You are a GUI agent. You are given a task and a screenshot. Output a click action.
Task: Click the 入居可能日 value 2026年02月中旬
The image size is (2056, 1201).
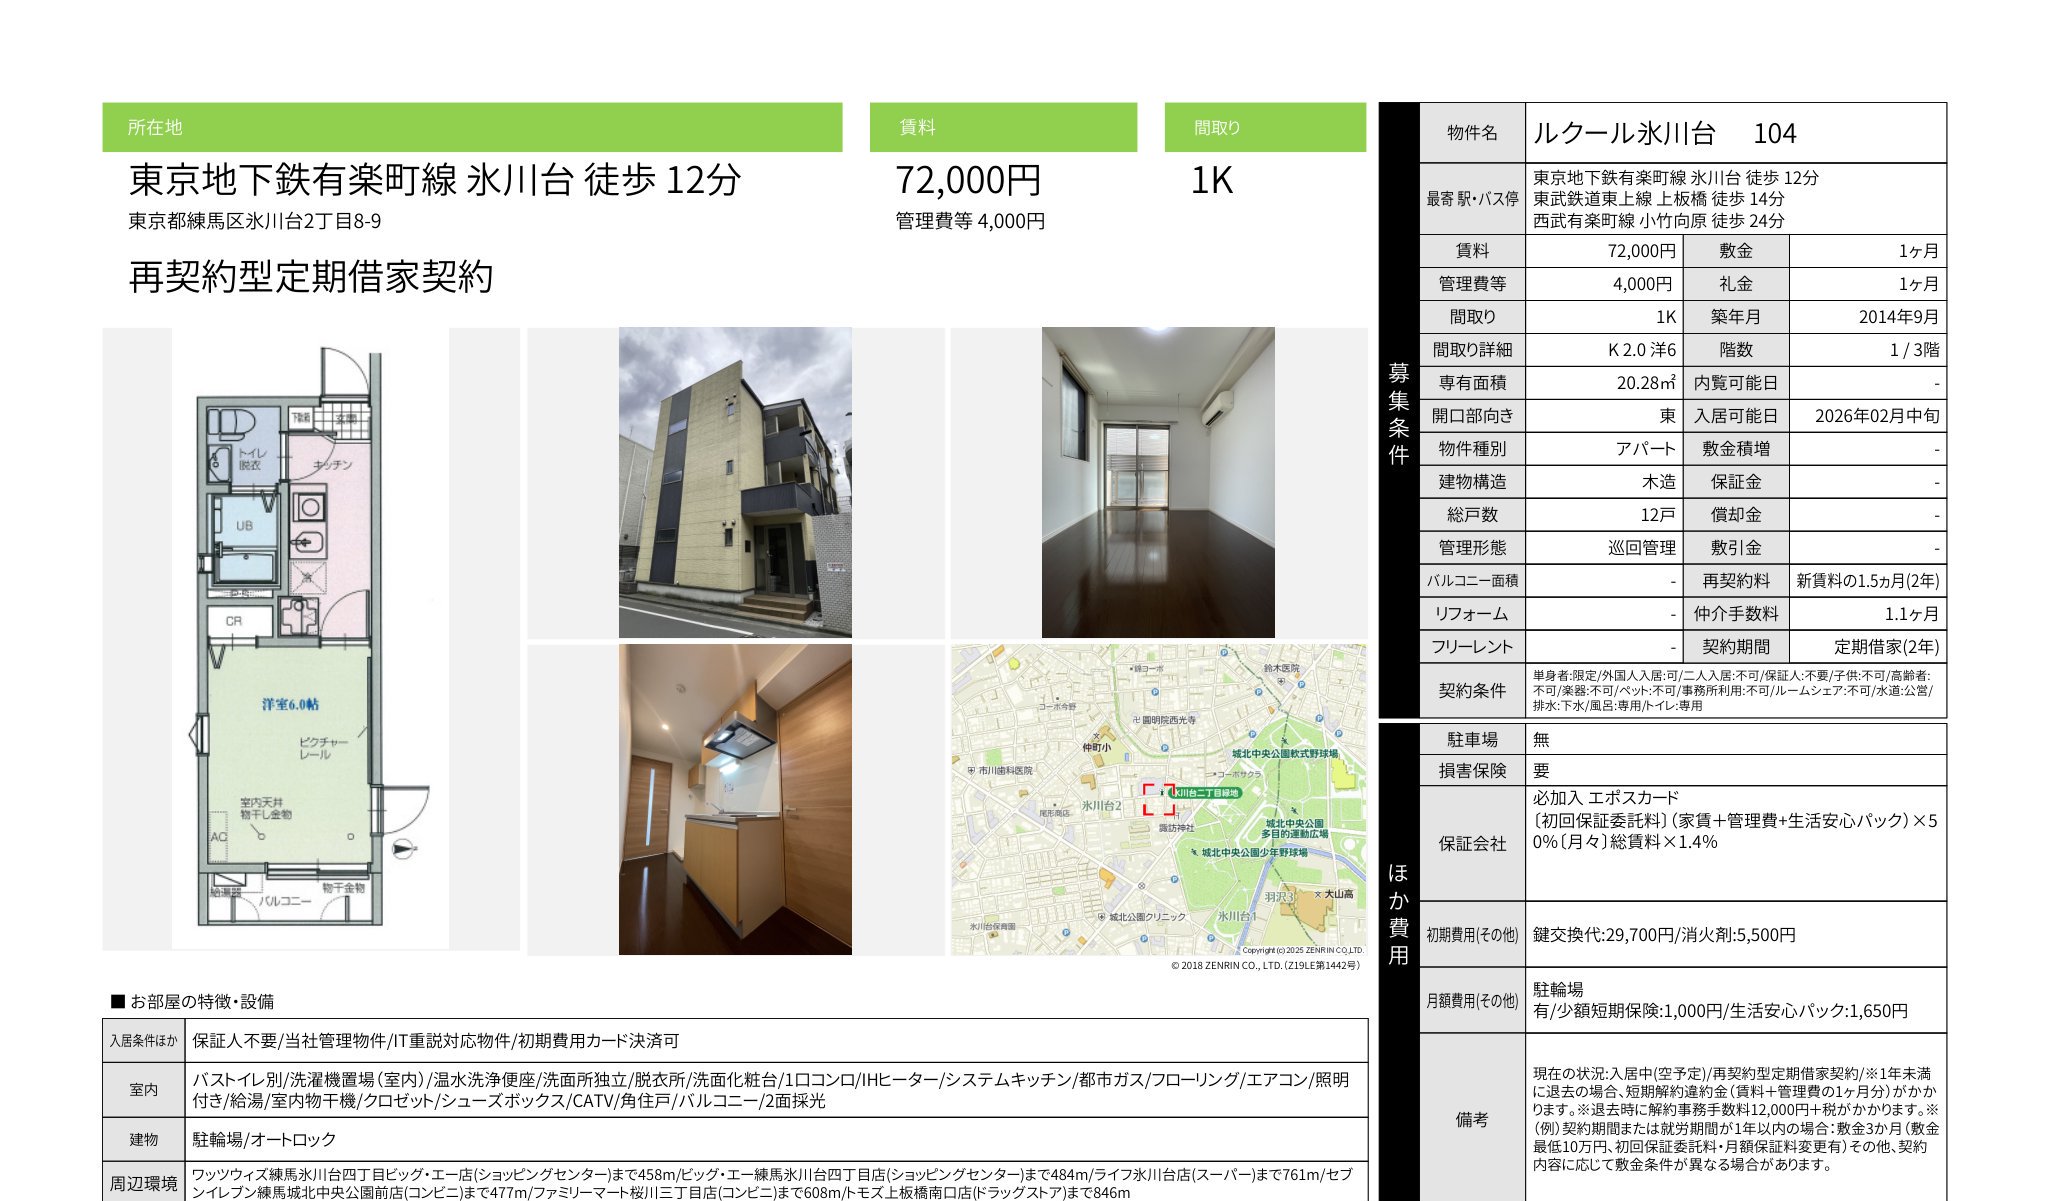click(1876, 416)
